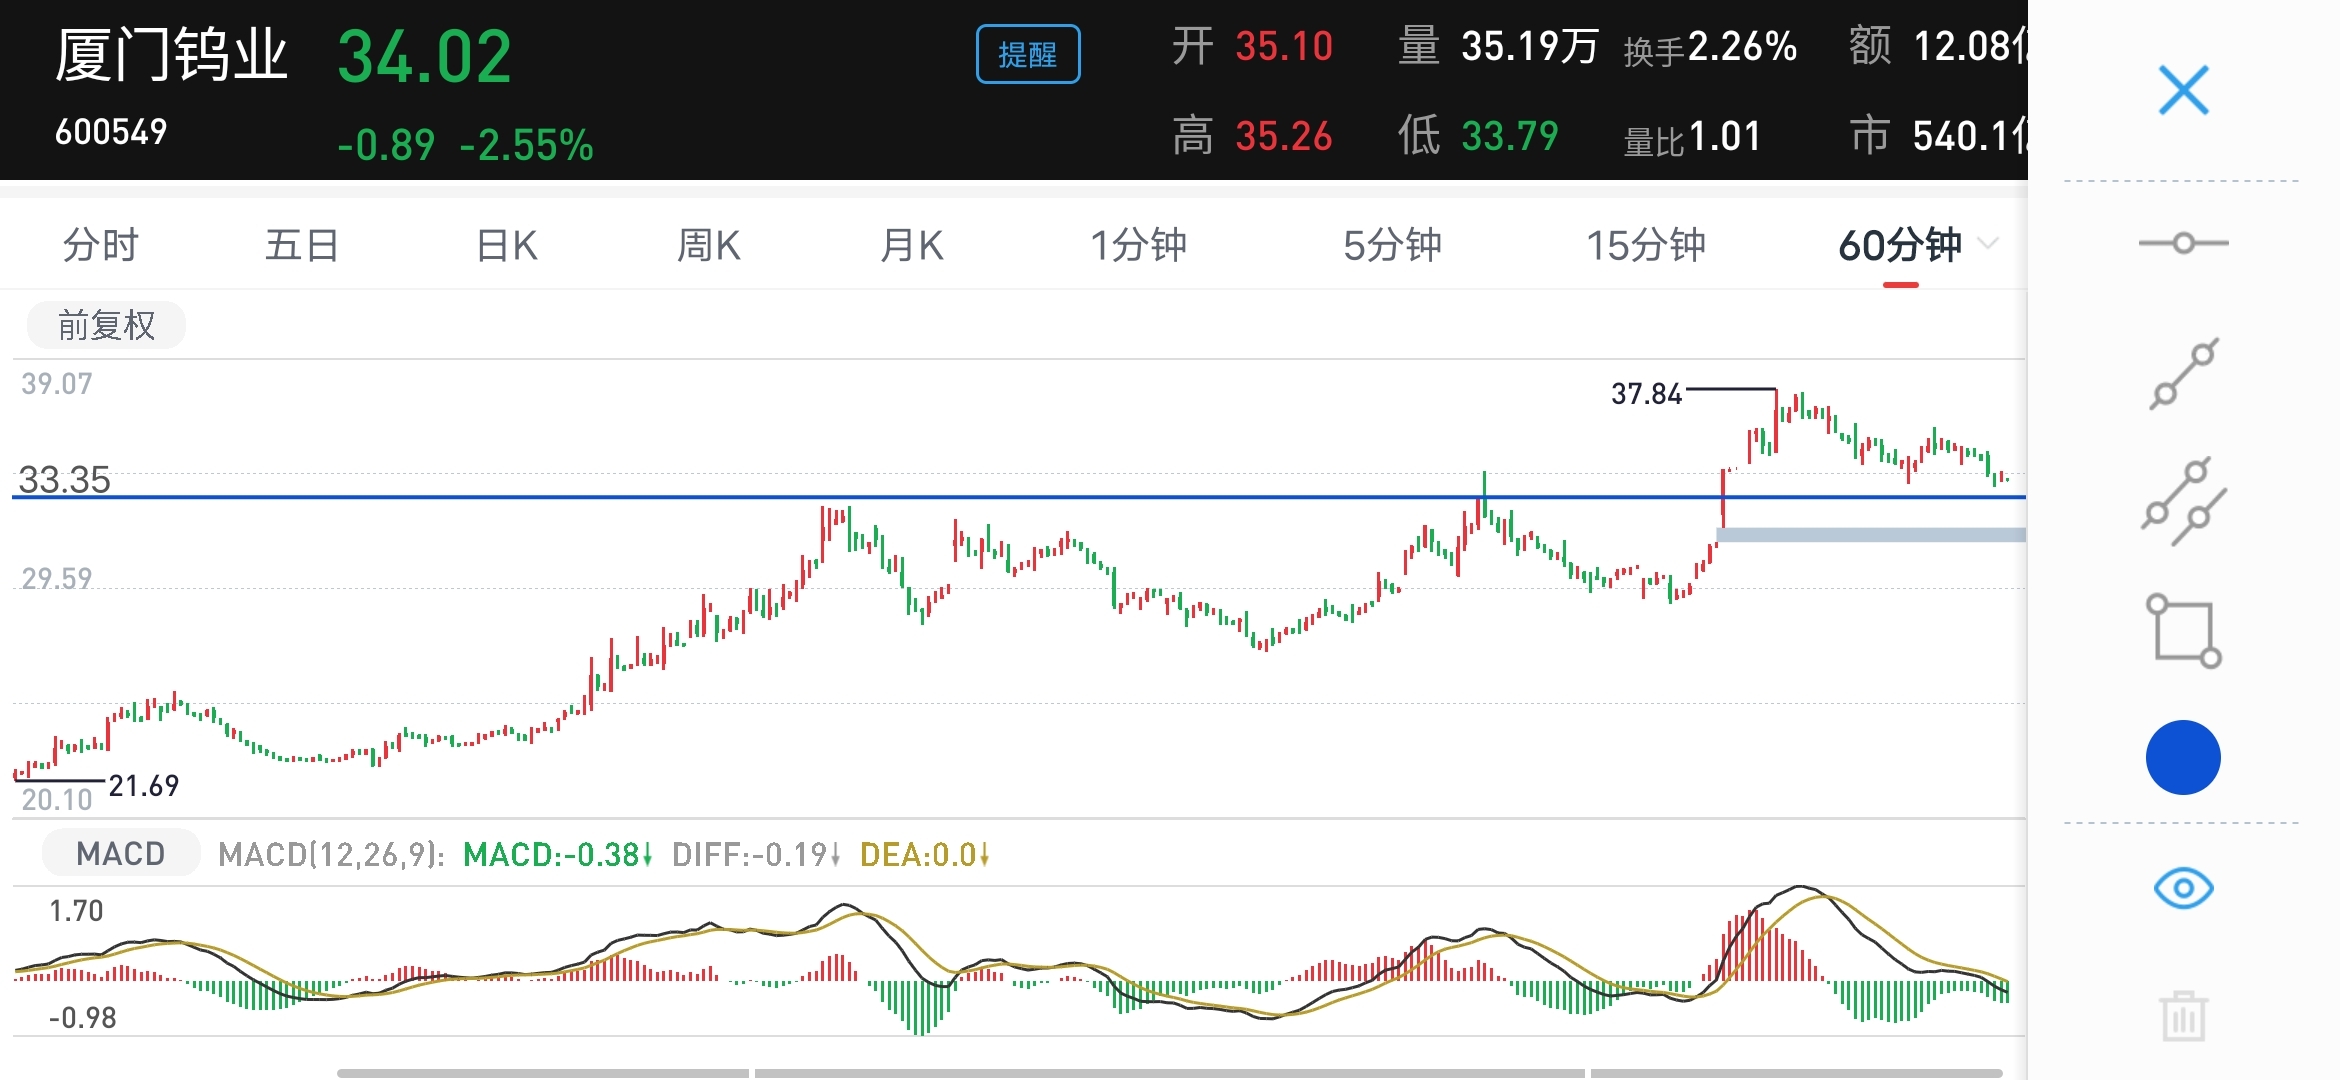
Task: Open the 前复权 adjustment selector
Action: pos(106,325)
